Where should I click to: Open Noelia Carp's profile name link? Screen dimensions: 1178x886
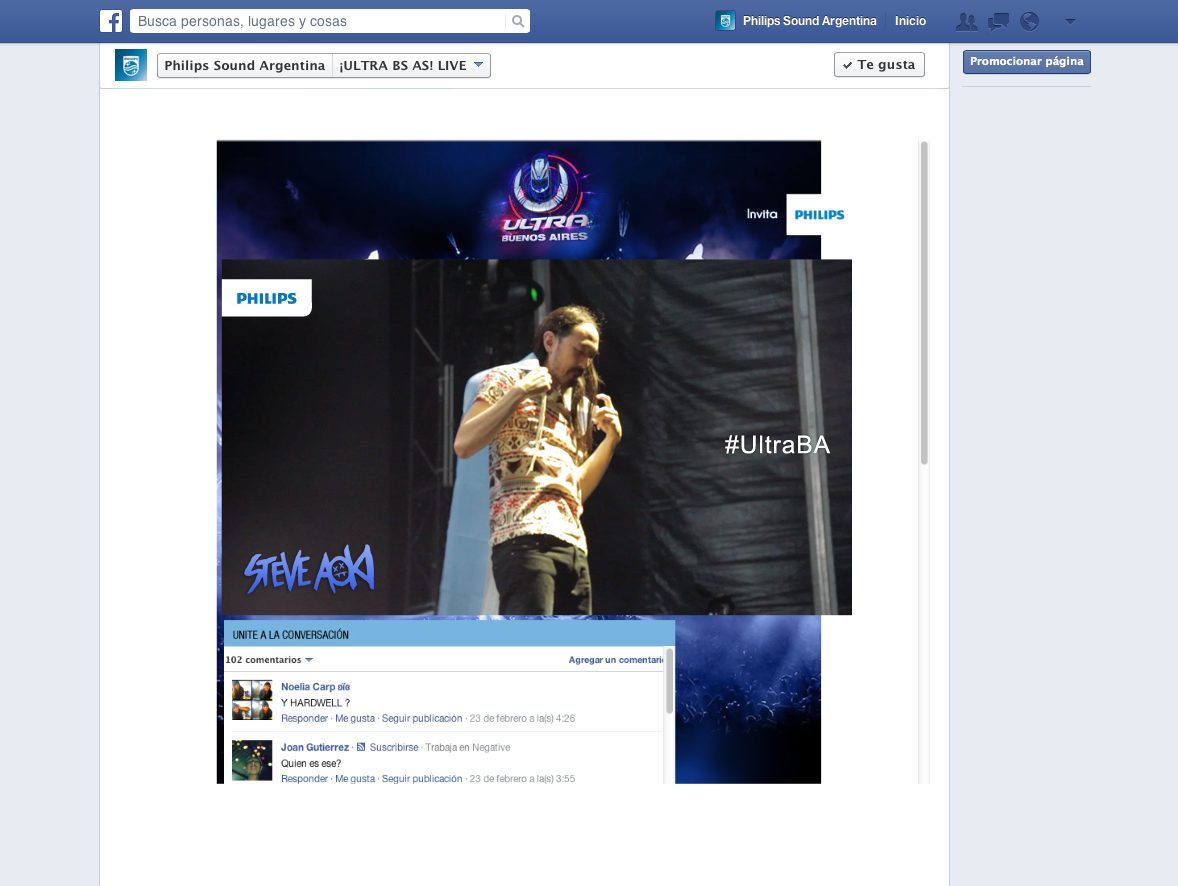point(316,687)
